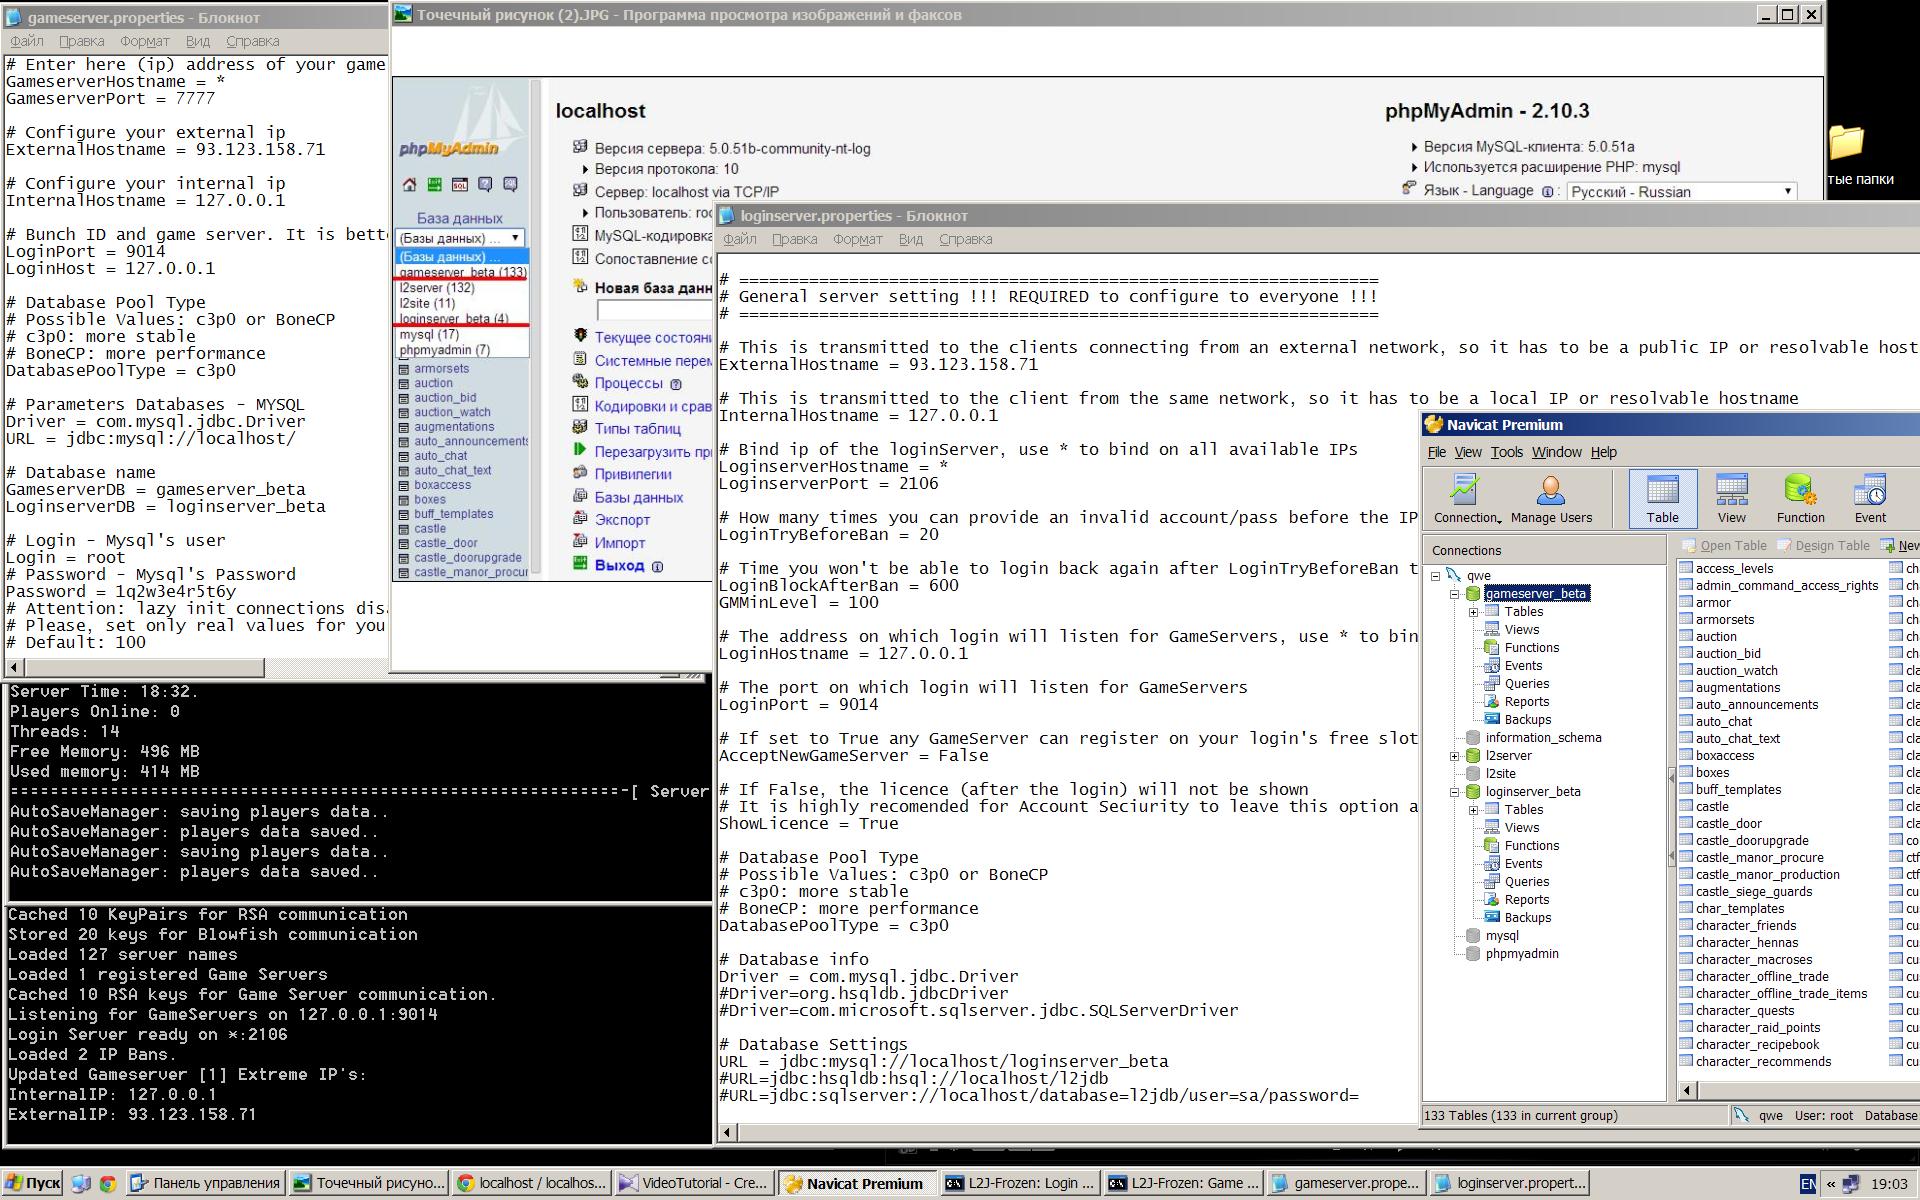The image size is (1920, 1200).
Task: Open Файл menu in loginserver.properties Notepad
Action: tap(739, 239)
